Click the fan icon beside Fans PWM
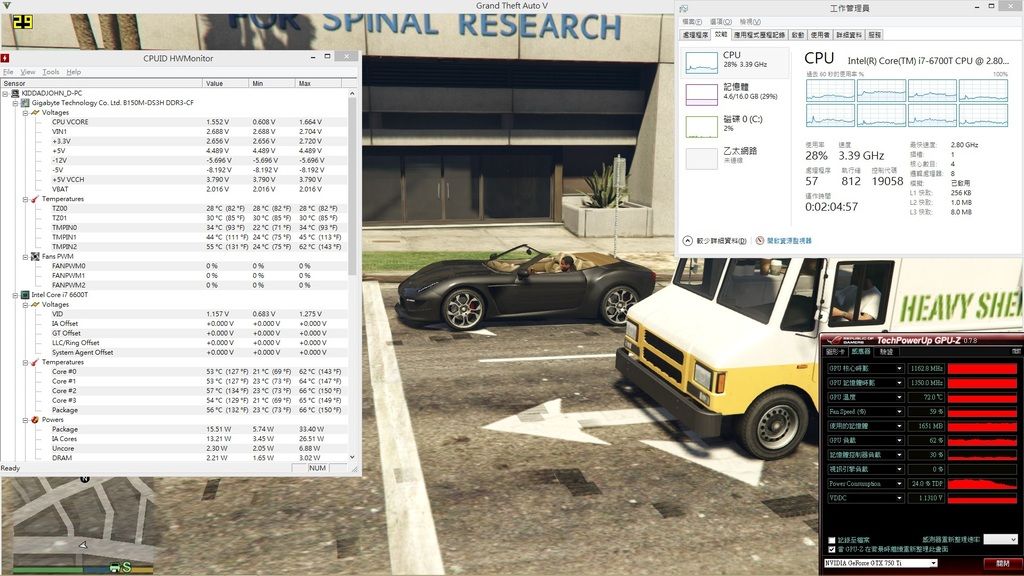Viewport: 1024px width, 576px height. click(x=35, y=257)
